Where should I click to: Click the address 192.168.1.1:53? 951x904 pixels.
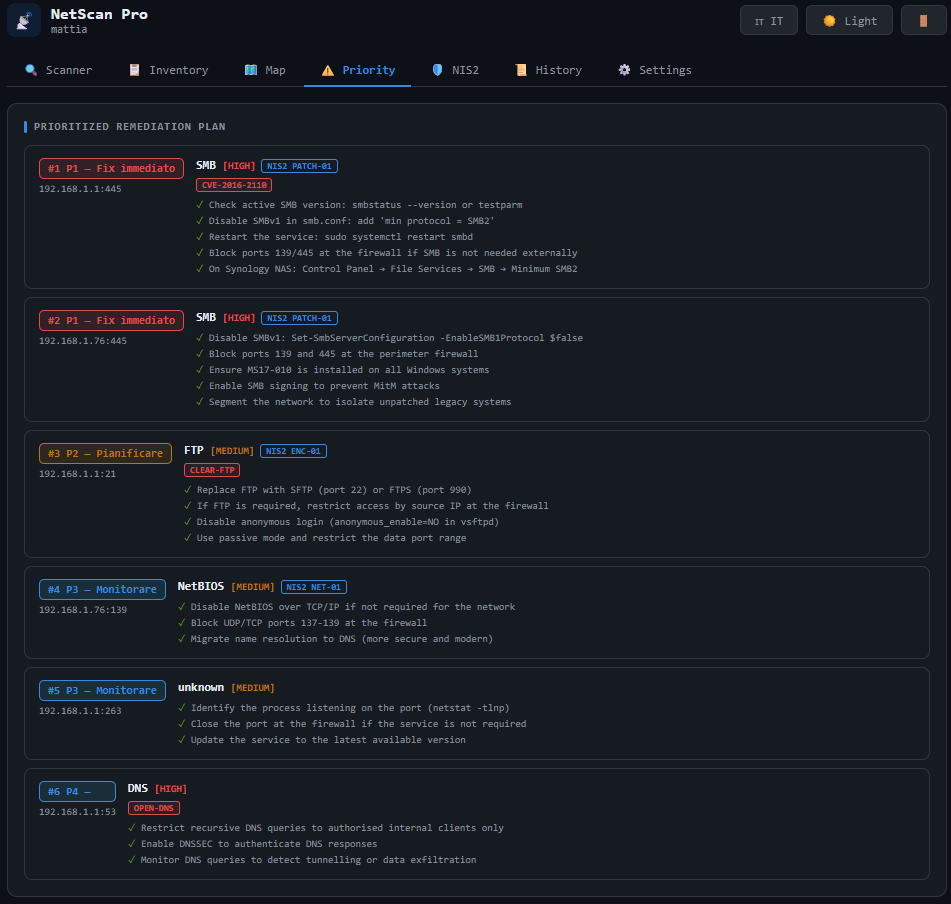(78, 812)
